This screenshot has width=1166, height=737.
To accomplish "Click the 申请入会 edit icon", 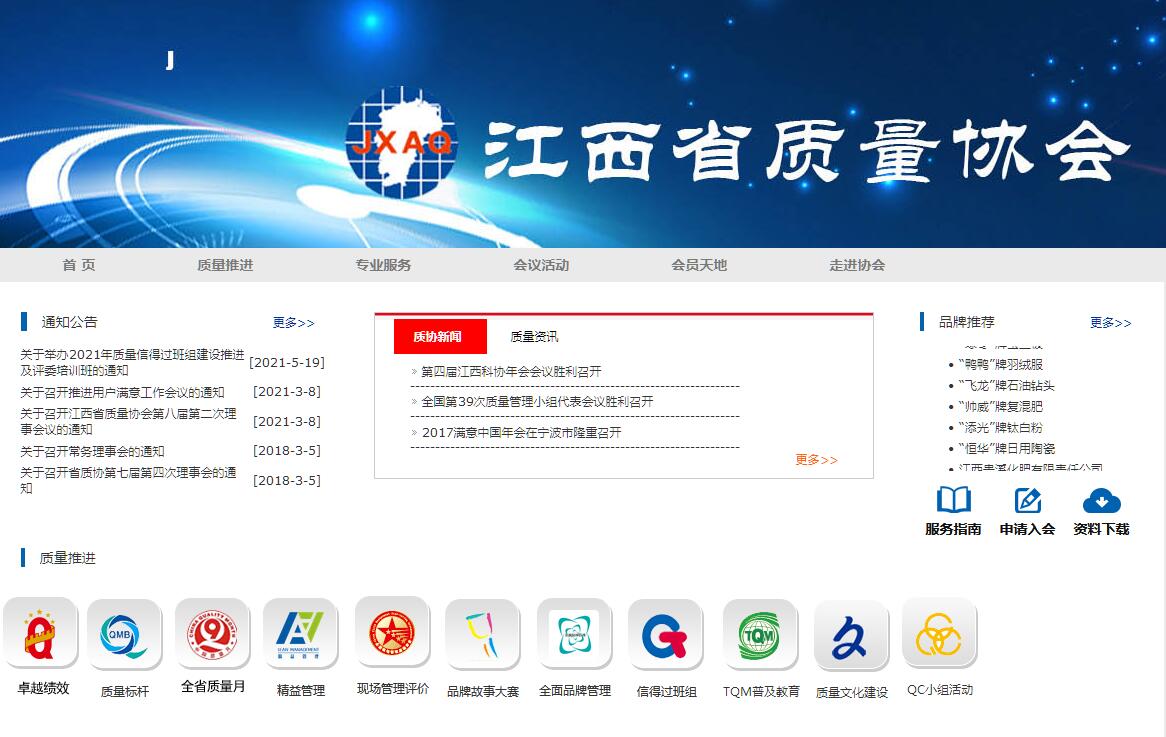I will tap(1027, 501).
